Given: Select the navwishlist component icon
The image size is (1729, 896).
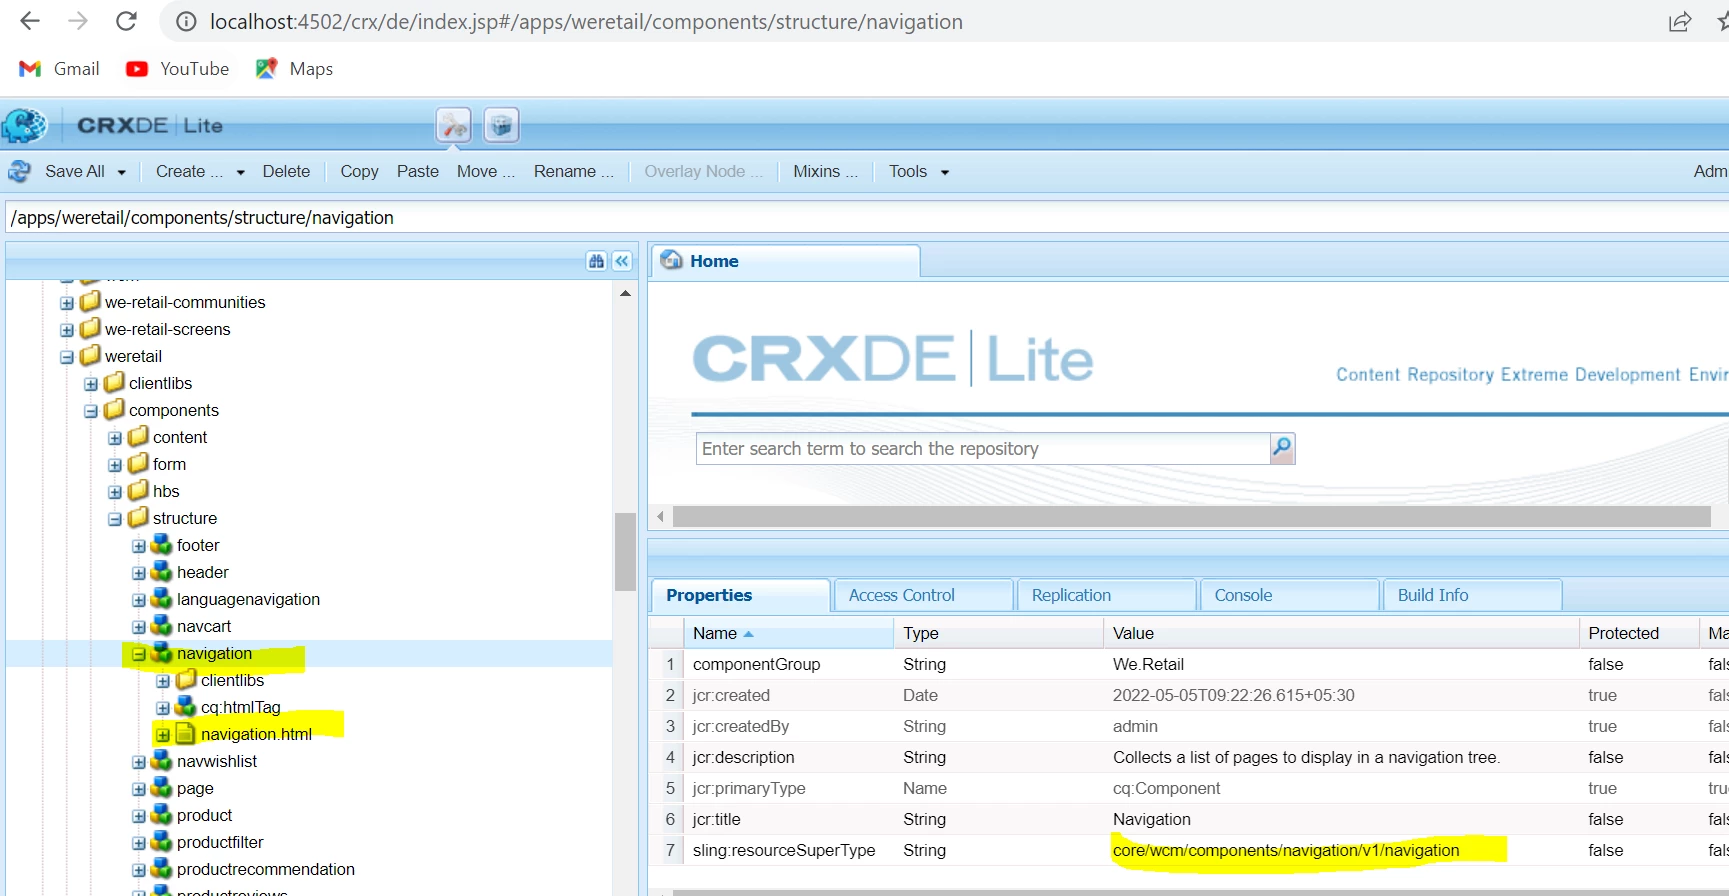Looking at the screenshot, I should pyautogui.click(x=161, y=760).
